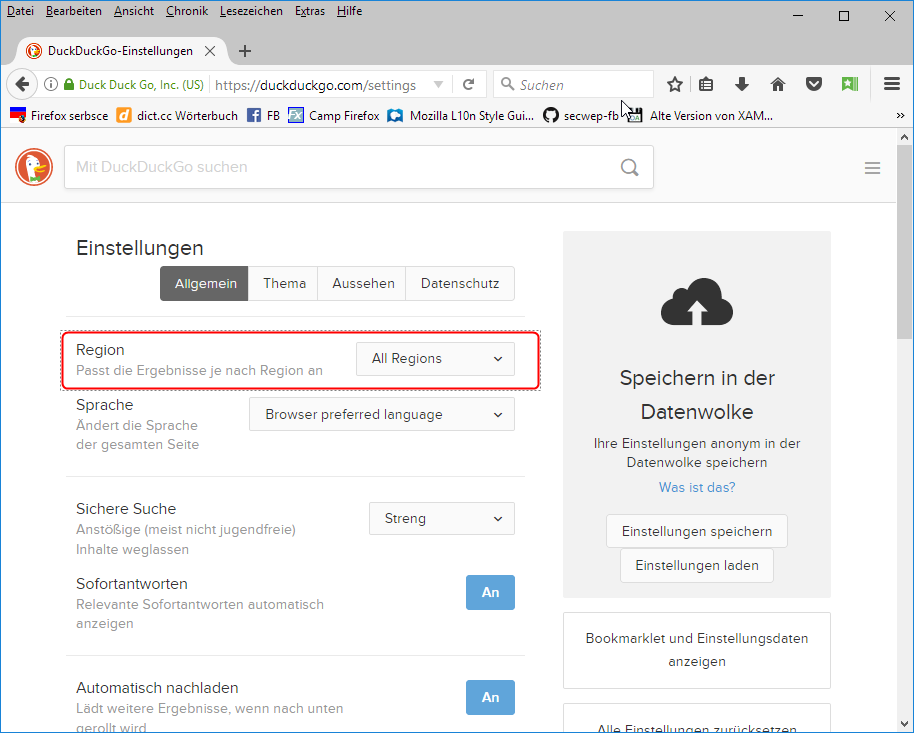Click the cloud upload icon
This screenshot has width=914, height=733.
click(697, 301)
